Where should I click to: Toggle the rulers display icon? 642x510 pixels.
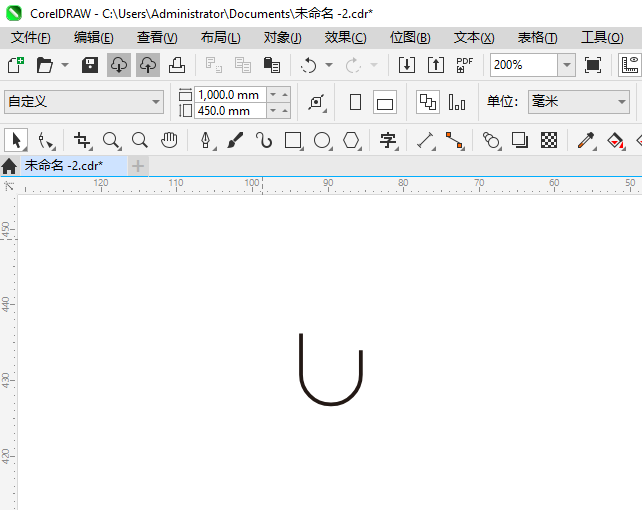click(x=630, y=65)
